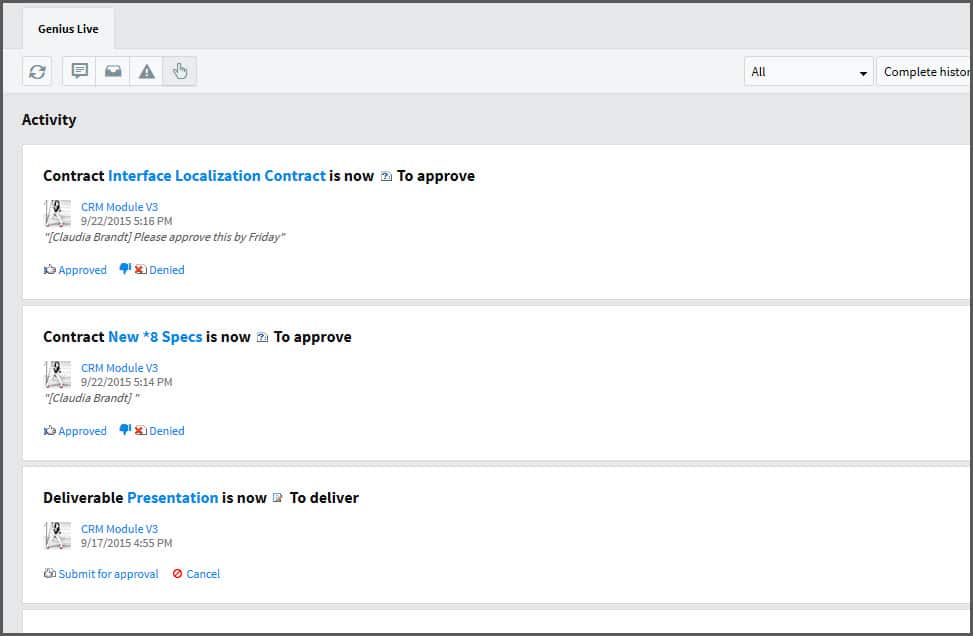Screen dimensions: 973x636
Task: Click Approved for New *8 Specs
Action: [x=76, y=431]
